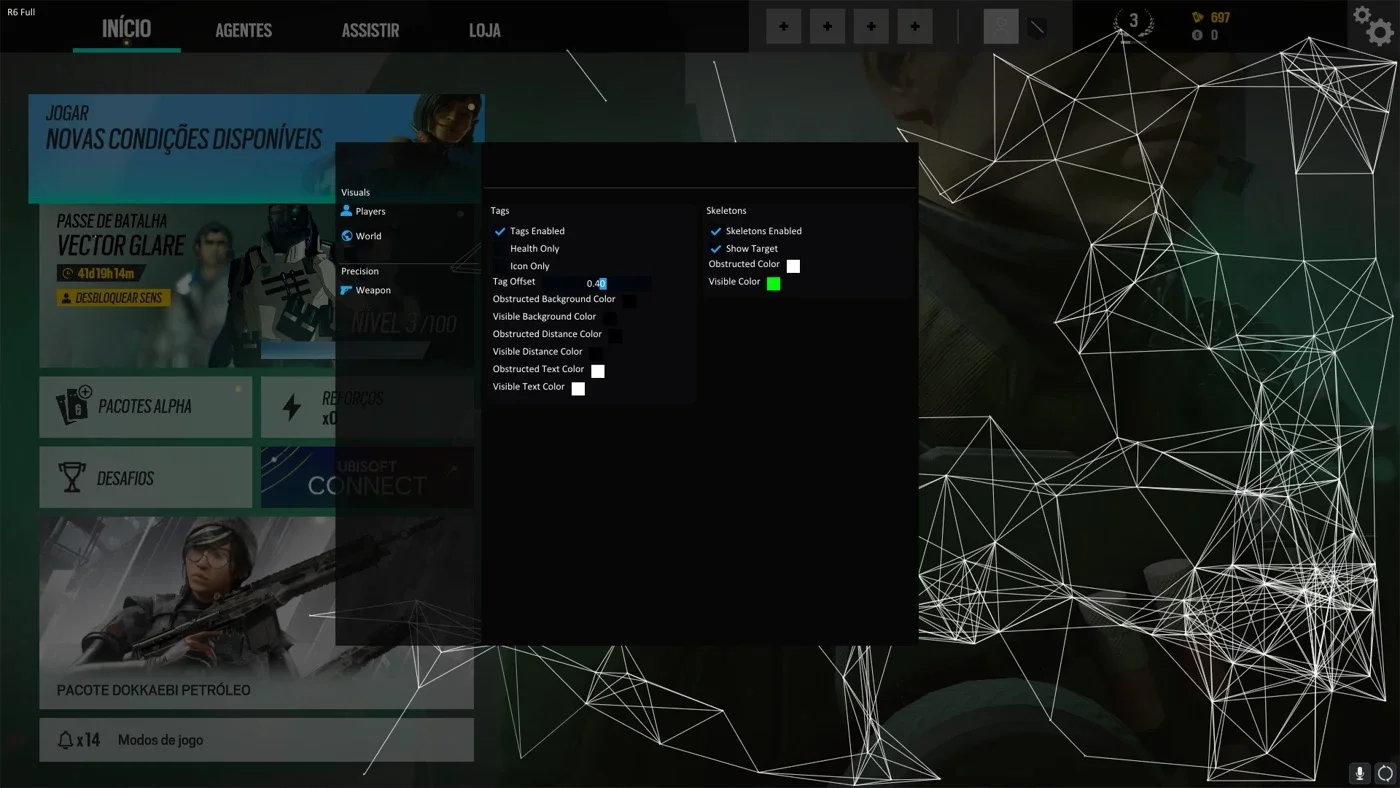1400x788 pixels.
Task: Open the Modos de jogo bar
Action: (x=256, y=740)
